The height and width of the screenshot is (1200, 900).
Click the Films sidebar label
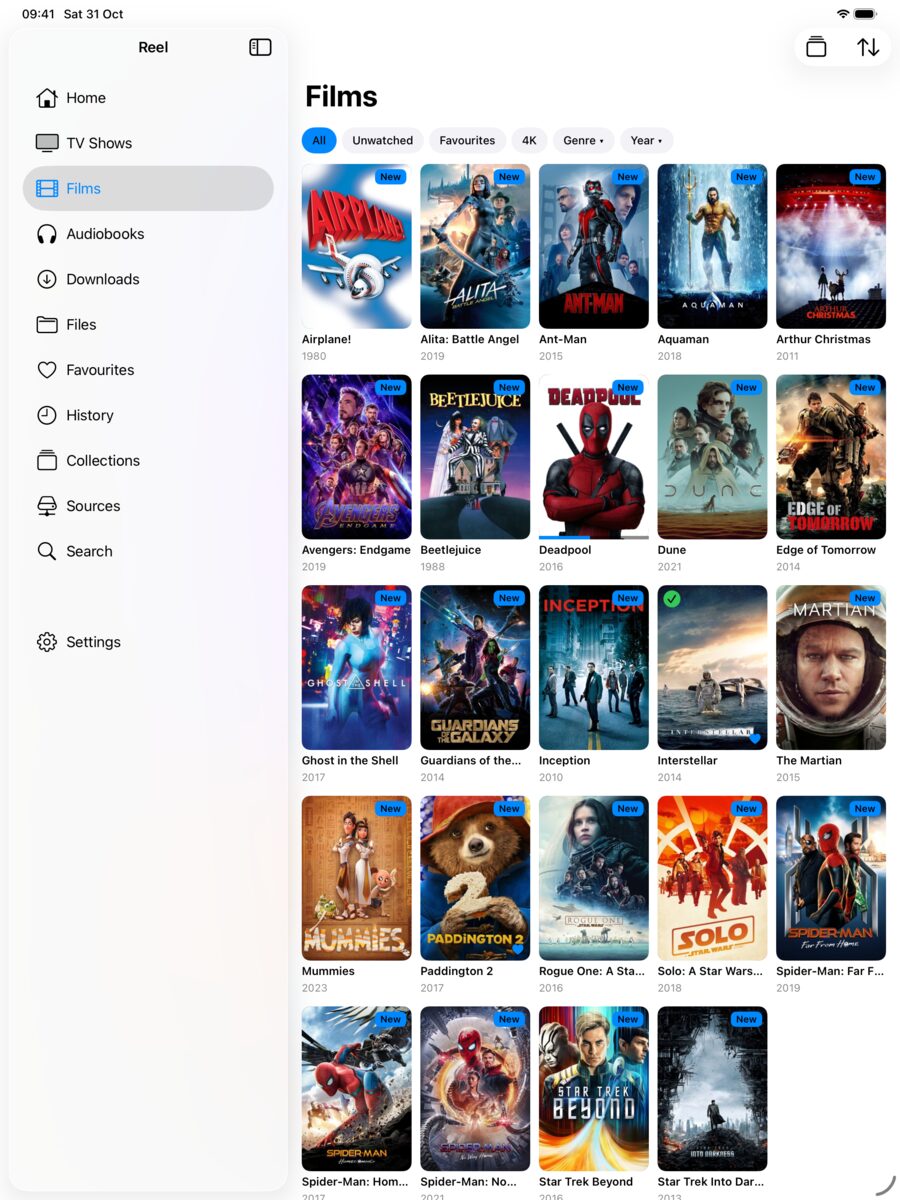click(x=84, y=188)
